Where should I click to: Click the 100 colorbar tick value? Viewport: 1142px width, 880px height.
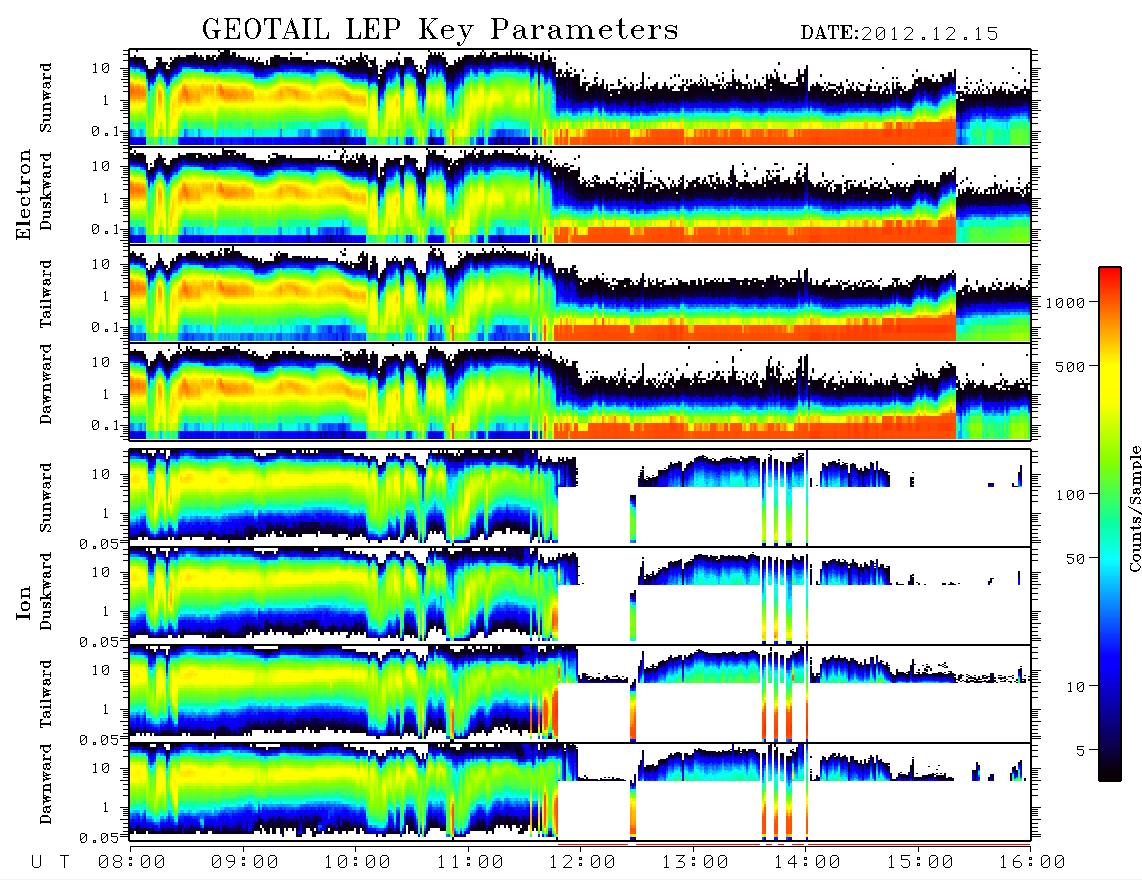coord(1071,495)
